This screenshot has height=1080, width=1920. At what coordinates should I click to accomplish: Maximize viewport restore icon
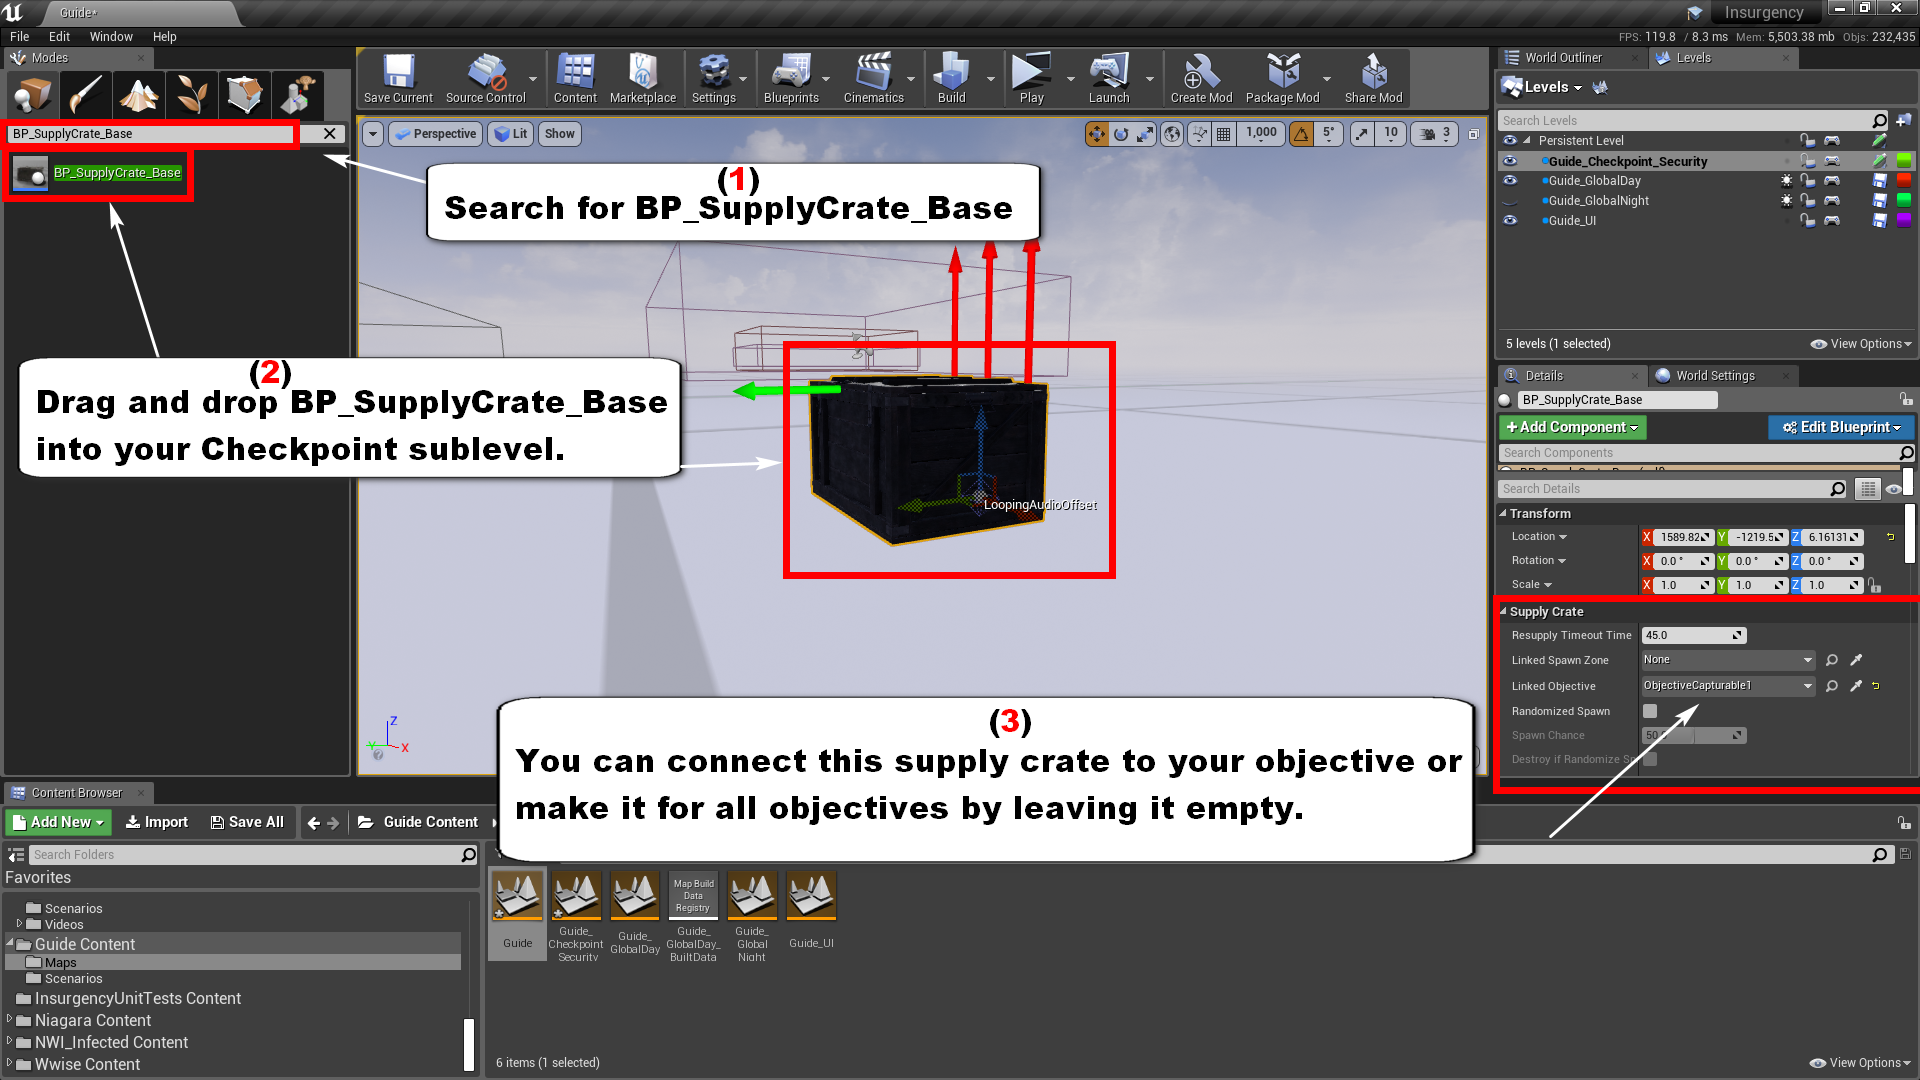[x=1473, y=134]
